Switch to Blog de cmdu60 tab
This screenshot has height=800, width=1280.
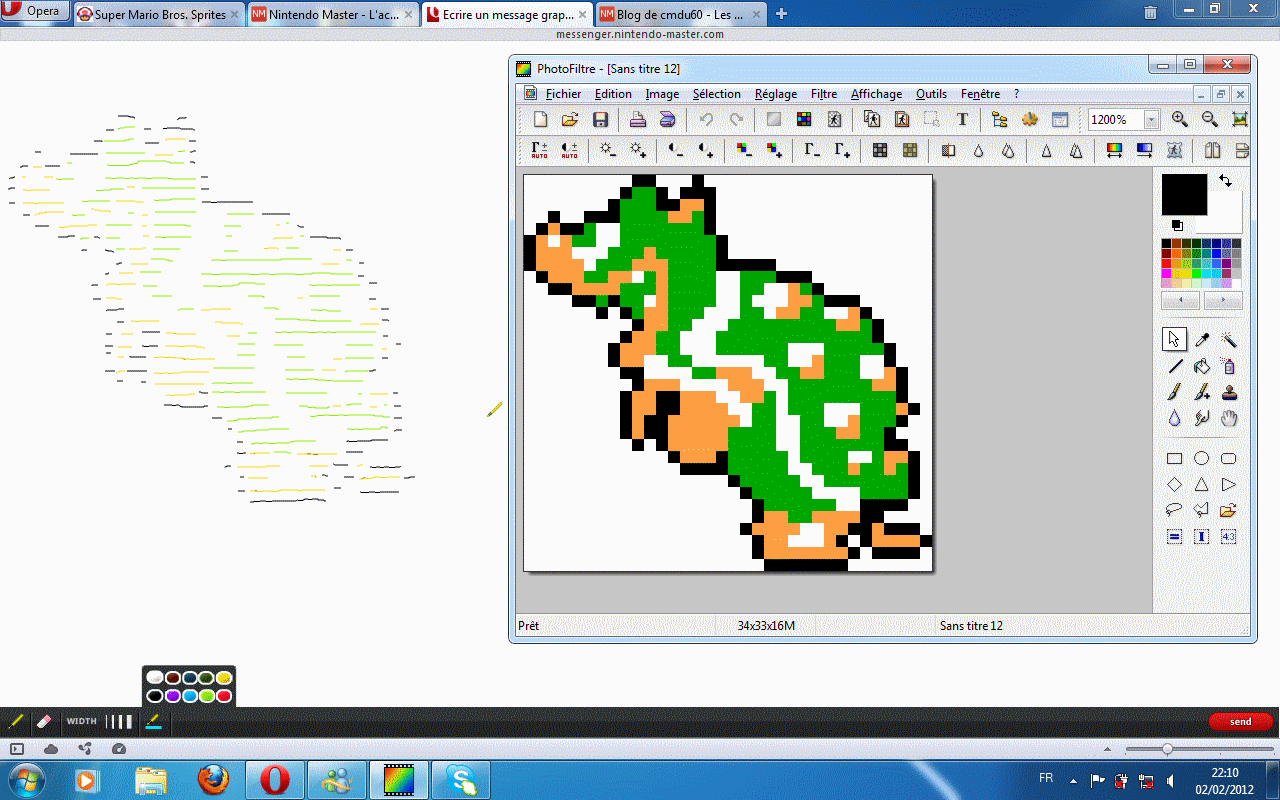(x=681, y=14)
